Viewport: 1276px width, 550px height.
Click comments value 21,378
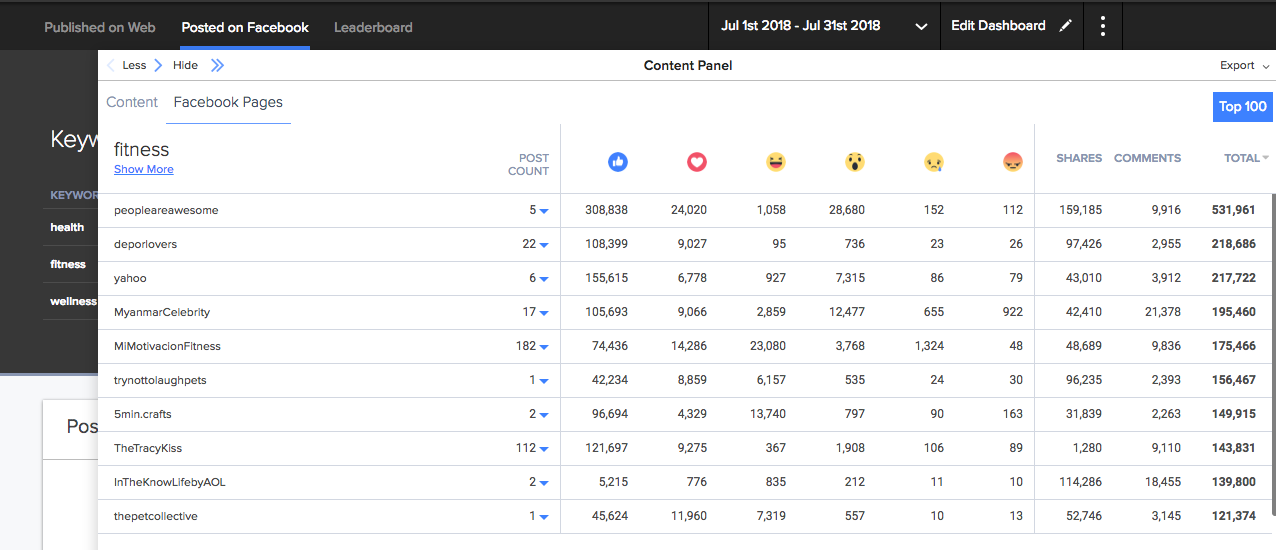[1163, 313]
